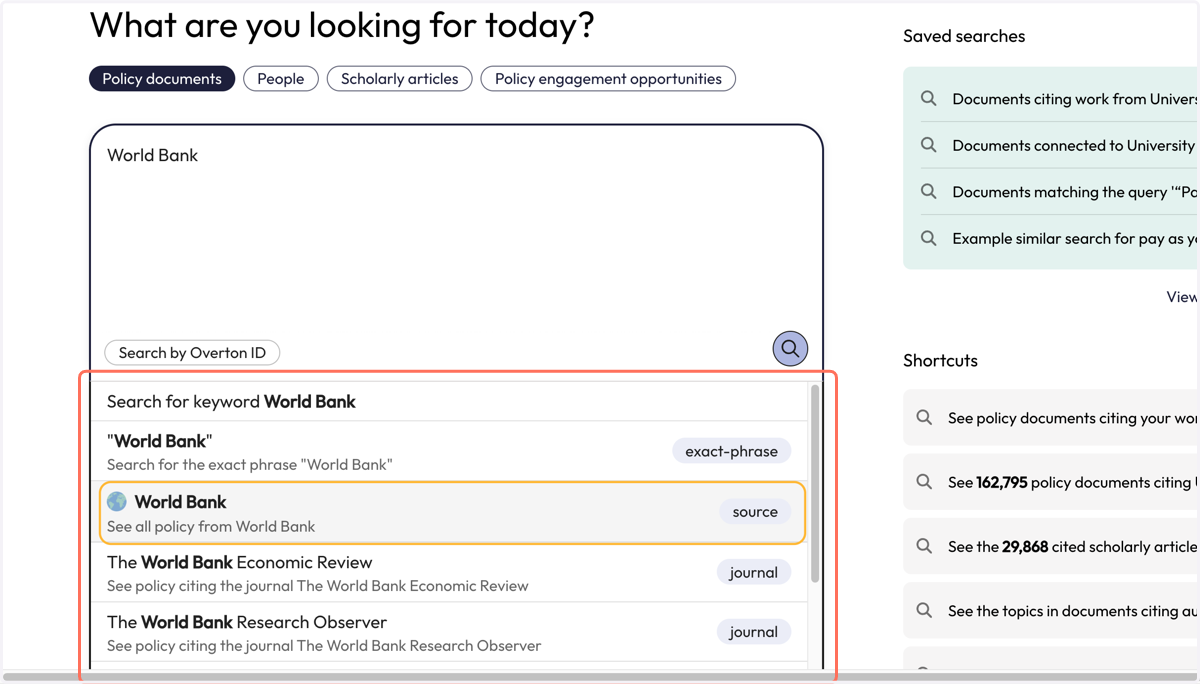This screenshot has width=1200, height=684.
Task: Open See the 29,868 cited scholarly articles shortcut
Action: (x=1051, y=546)
